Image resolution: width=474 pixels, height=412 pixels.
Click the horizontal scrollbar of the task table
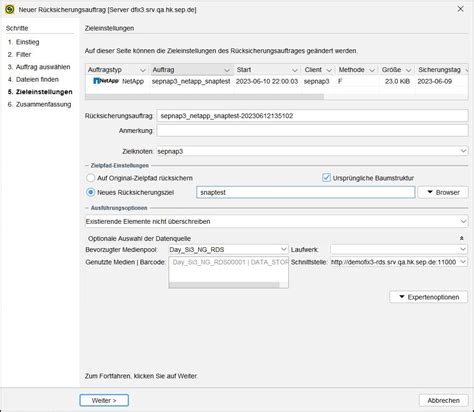click(x=204, y=97)
